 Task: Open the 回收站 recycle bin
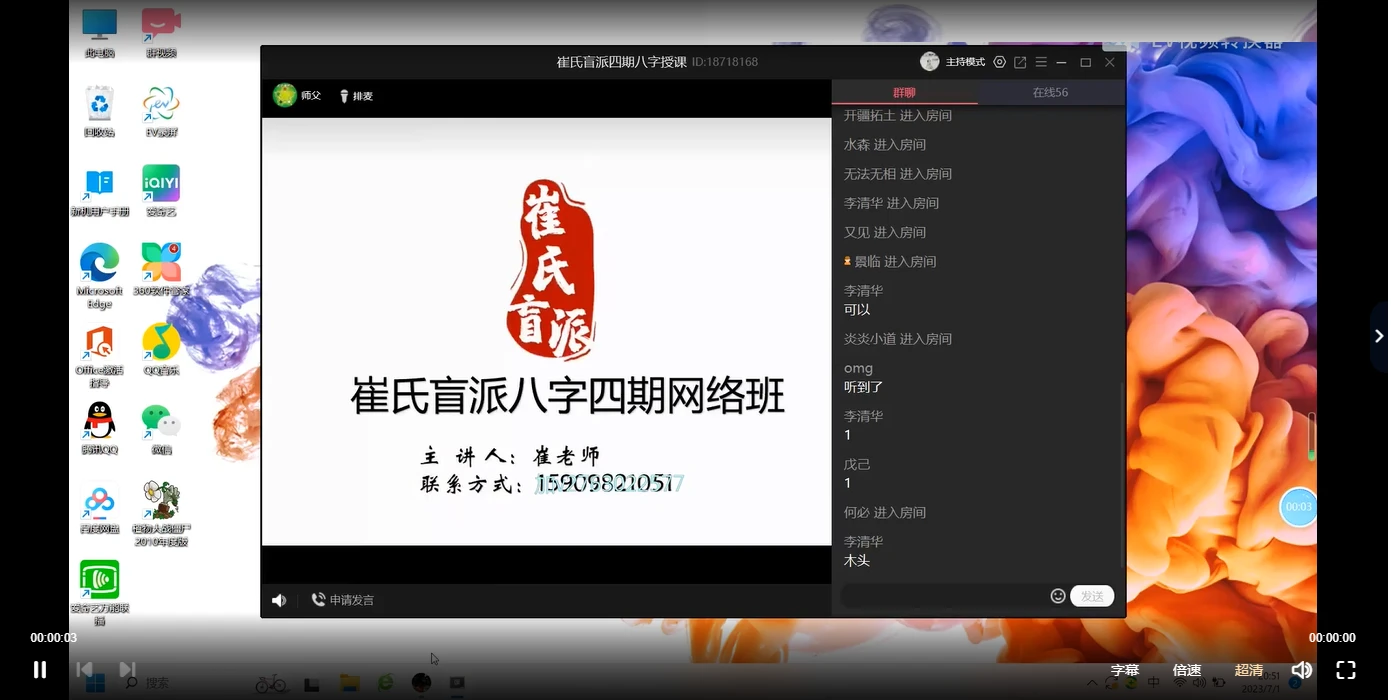99,111
